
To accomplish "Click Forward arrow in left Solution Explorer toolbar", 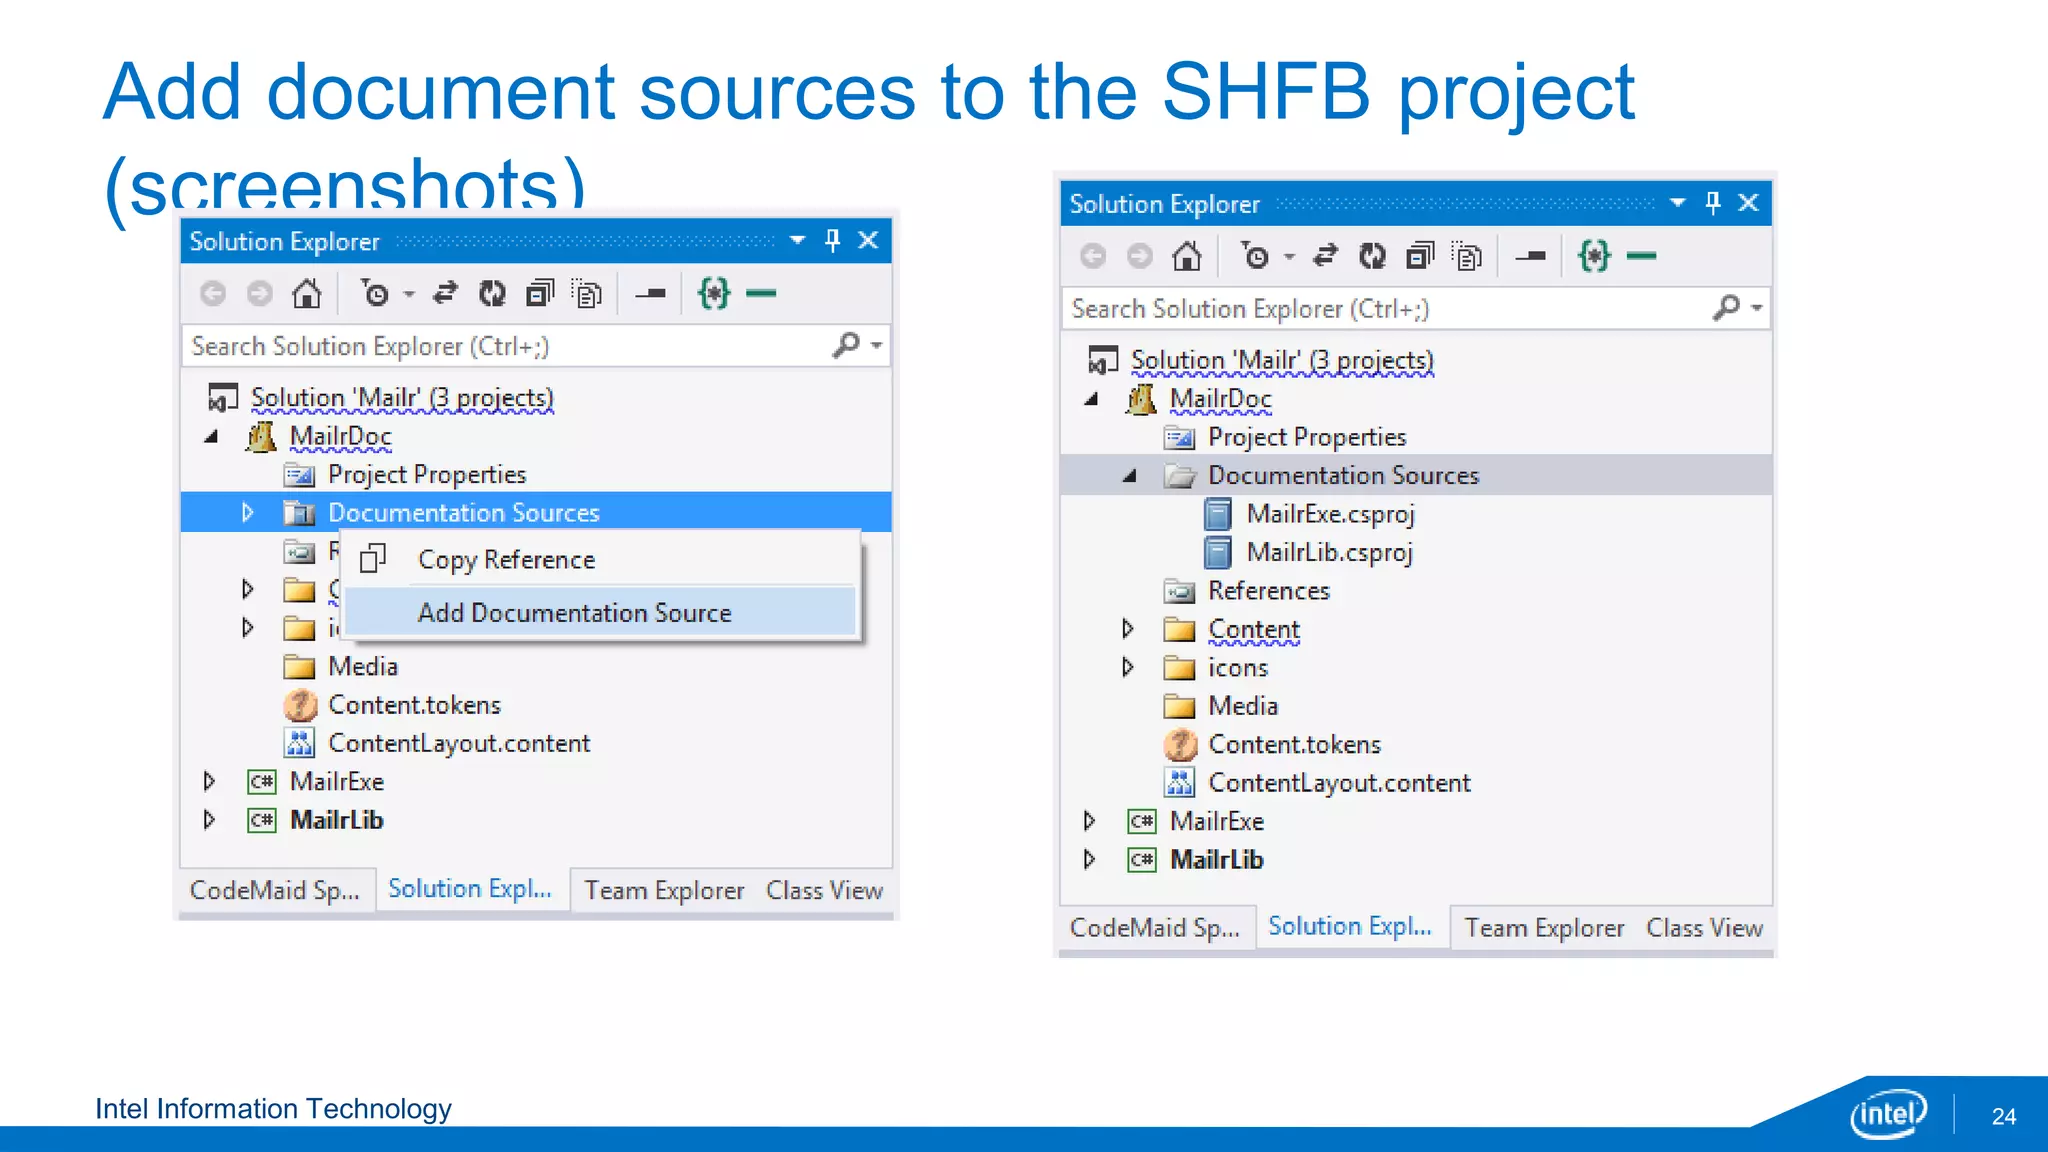I will [259, 293].
